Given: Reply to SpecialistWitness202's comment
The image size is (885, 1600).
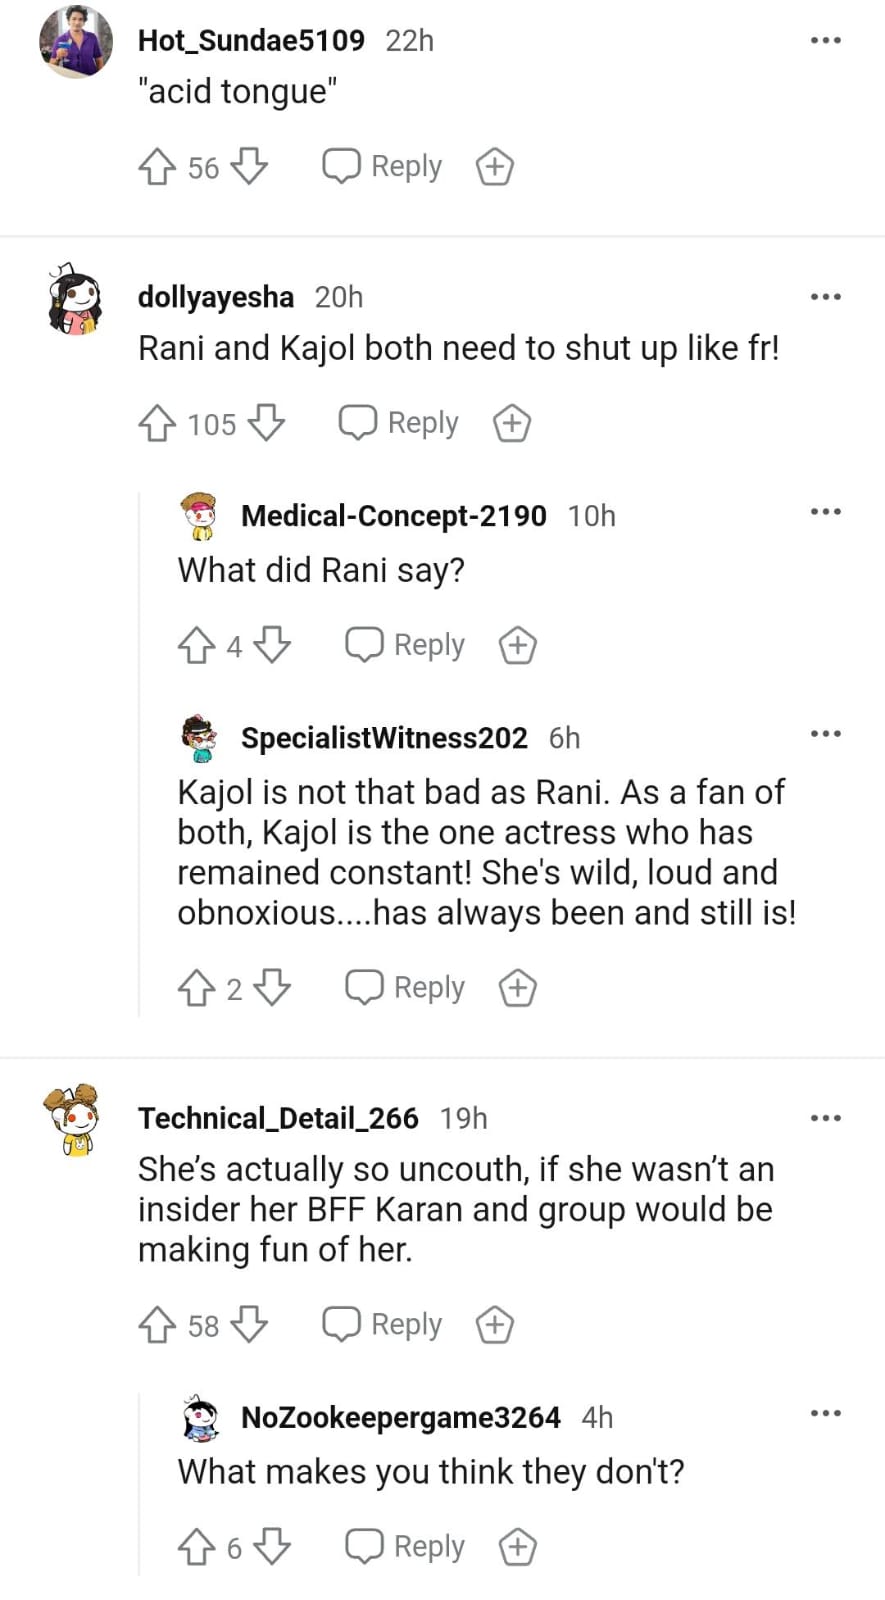Looking at the screenshot, I should (405, 988).
